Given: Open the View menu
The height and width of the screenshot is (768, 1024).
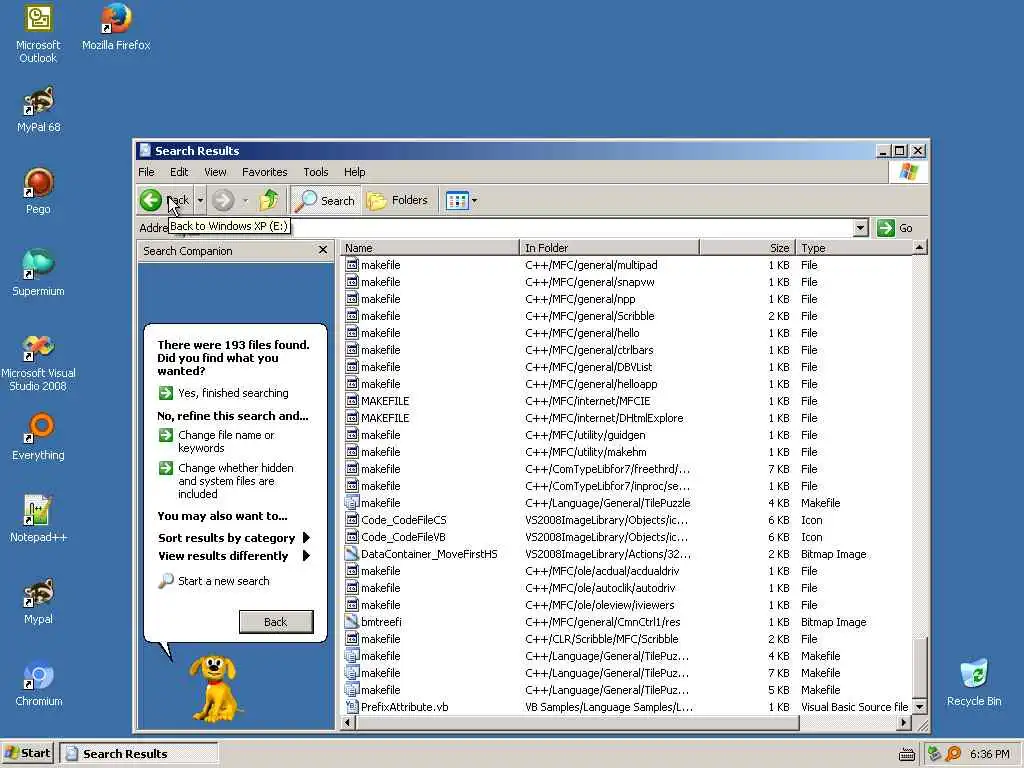Looking at the screenshot, I should click(x=215, y=172).
